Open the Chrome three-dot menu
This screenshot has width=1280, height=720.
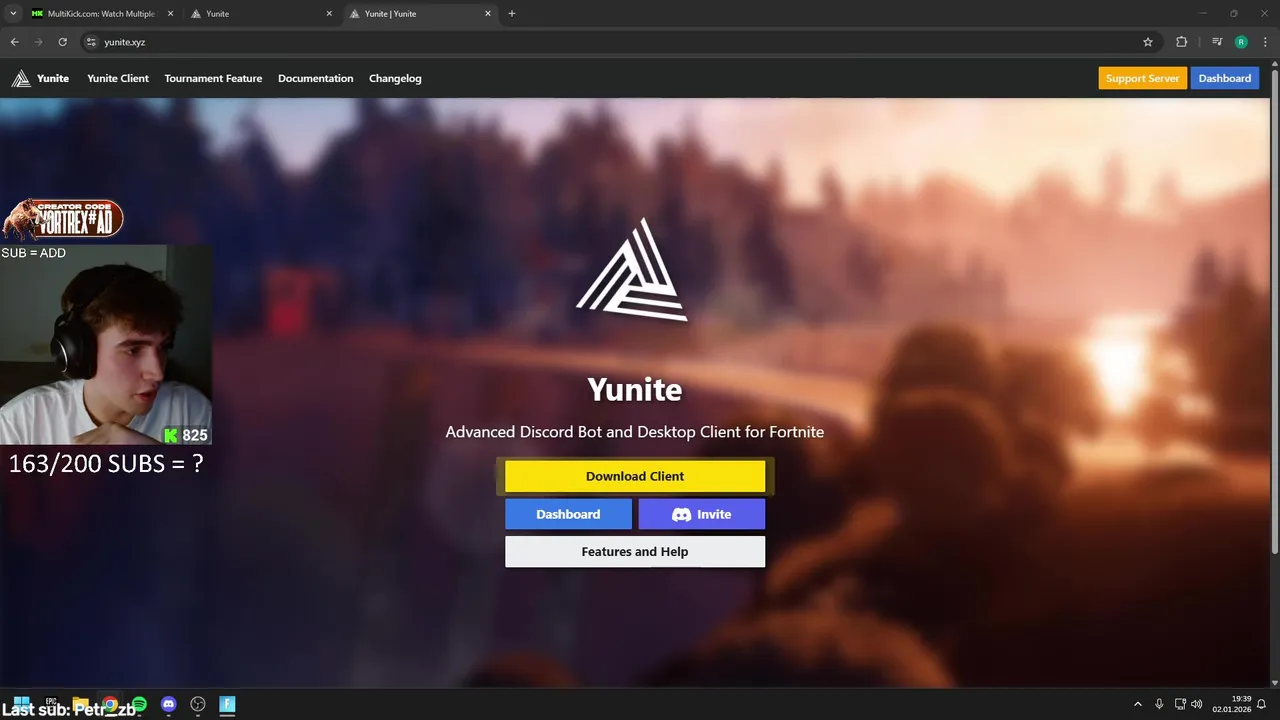tap(1264, 42)
